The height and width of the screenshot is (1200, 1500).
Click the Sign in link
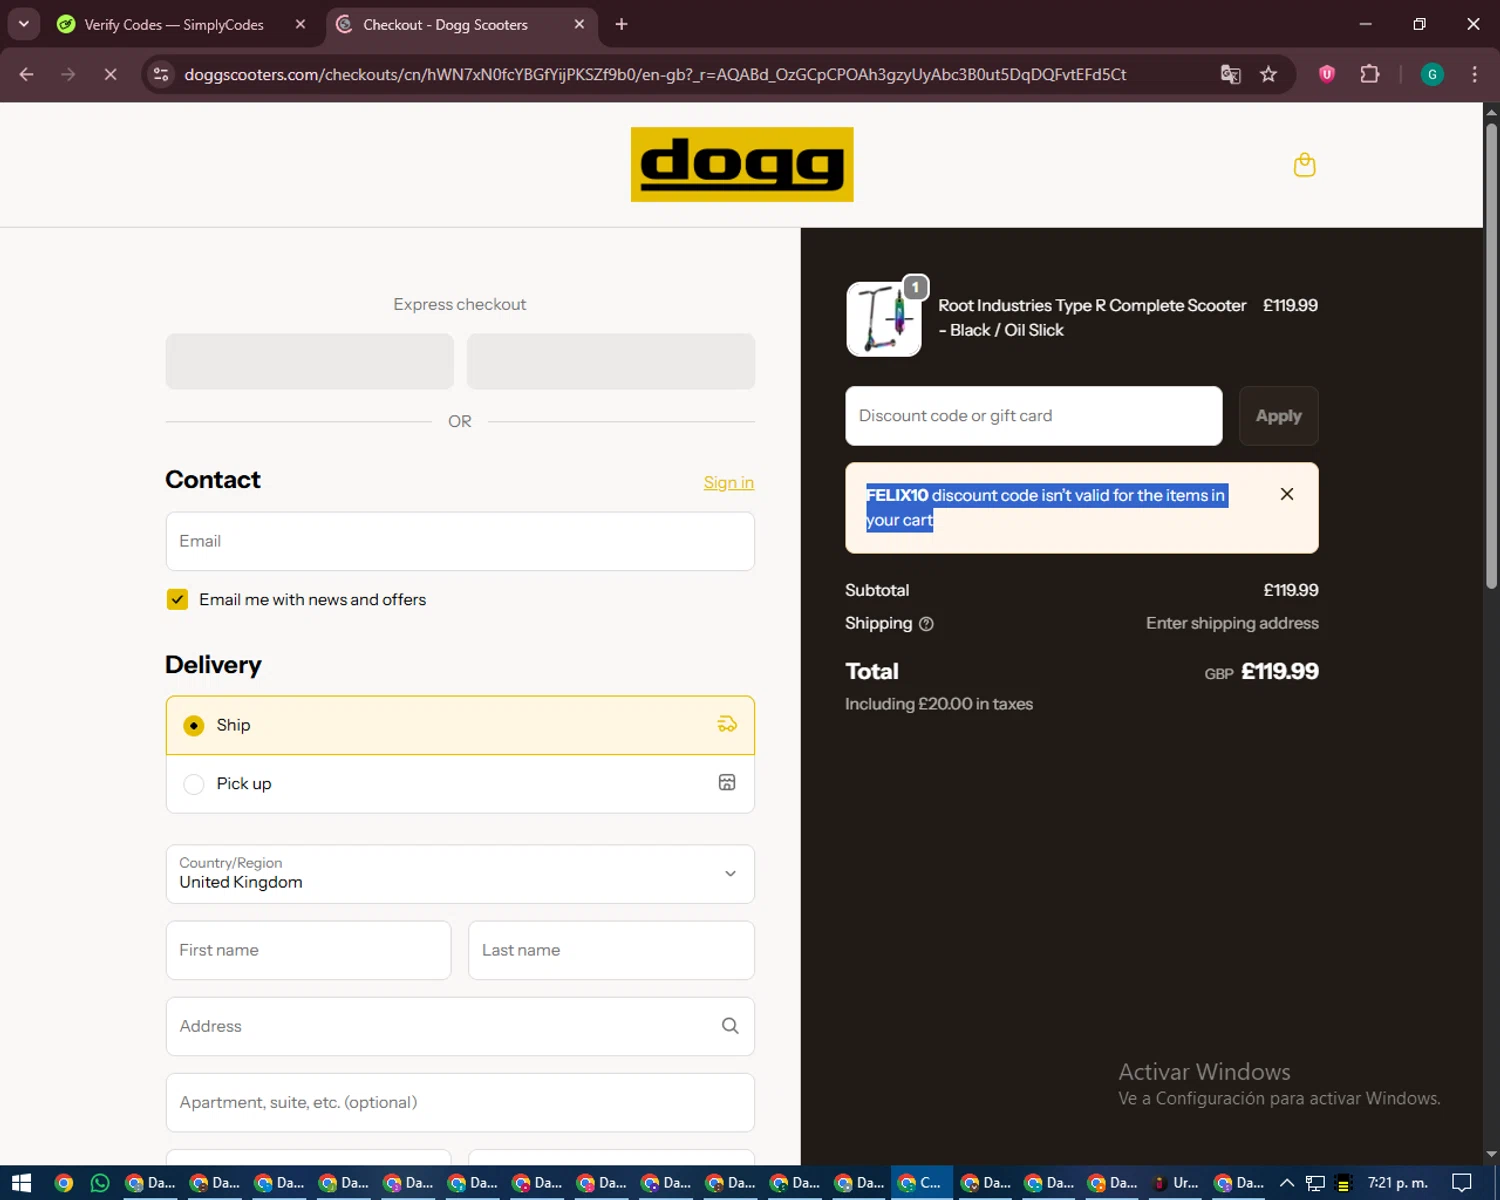[x=728, y=482]
